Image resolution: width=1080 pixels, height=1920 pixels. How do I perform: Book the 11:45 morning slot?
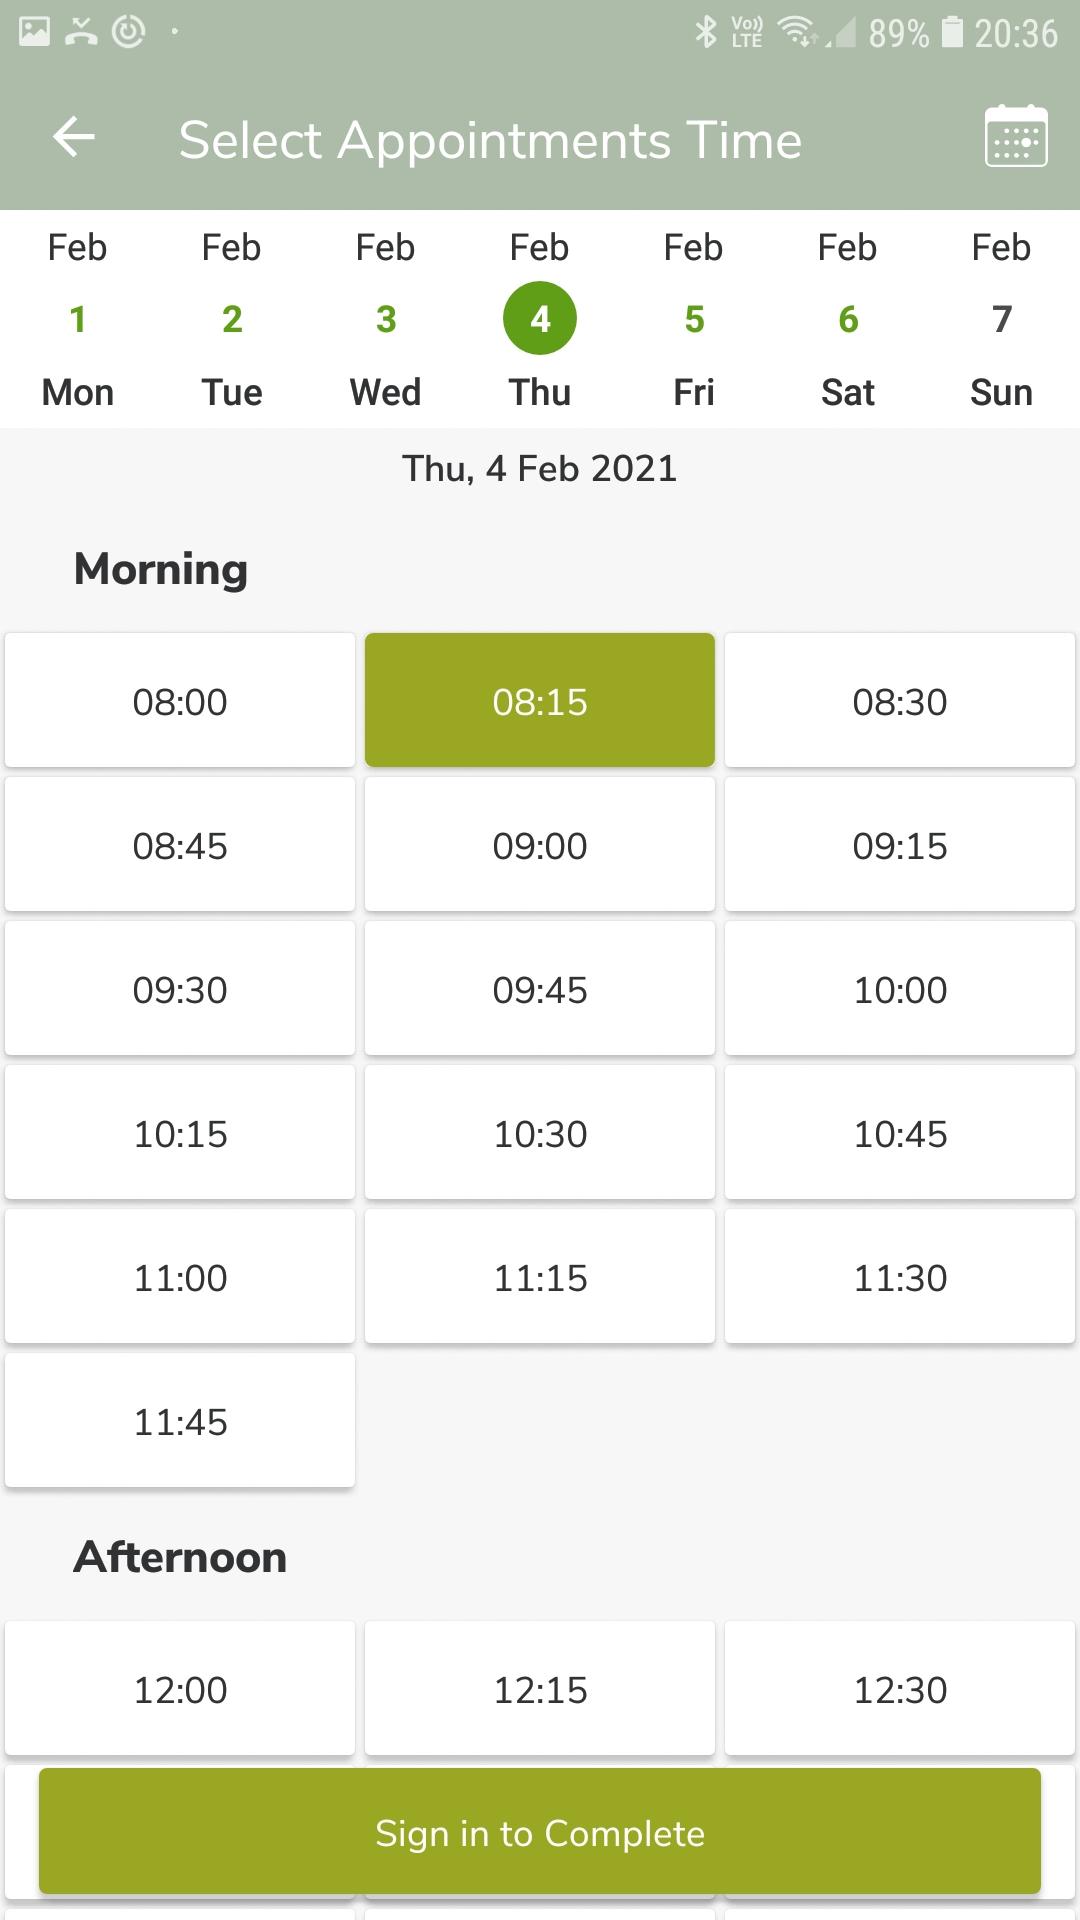click(x=180, y=1421)
